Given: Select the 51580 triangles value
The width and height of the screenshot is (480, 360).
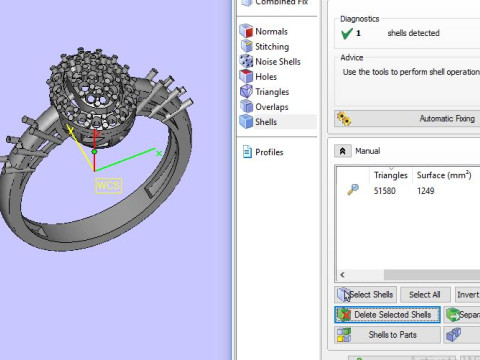Looking at the screenshot, I should (x=385, y=191).
